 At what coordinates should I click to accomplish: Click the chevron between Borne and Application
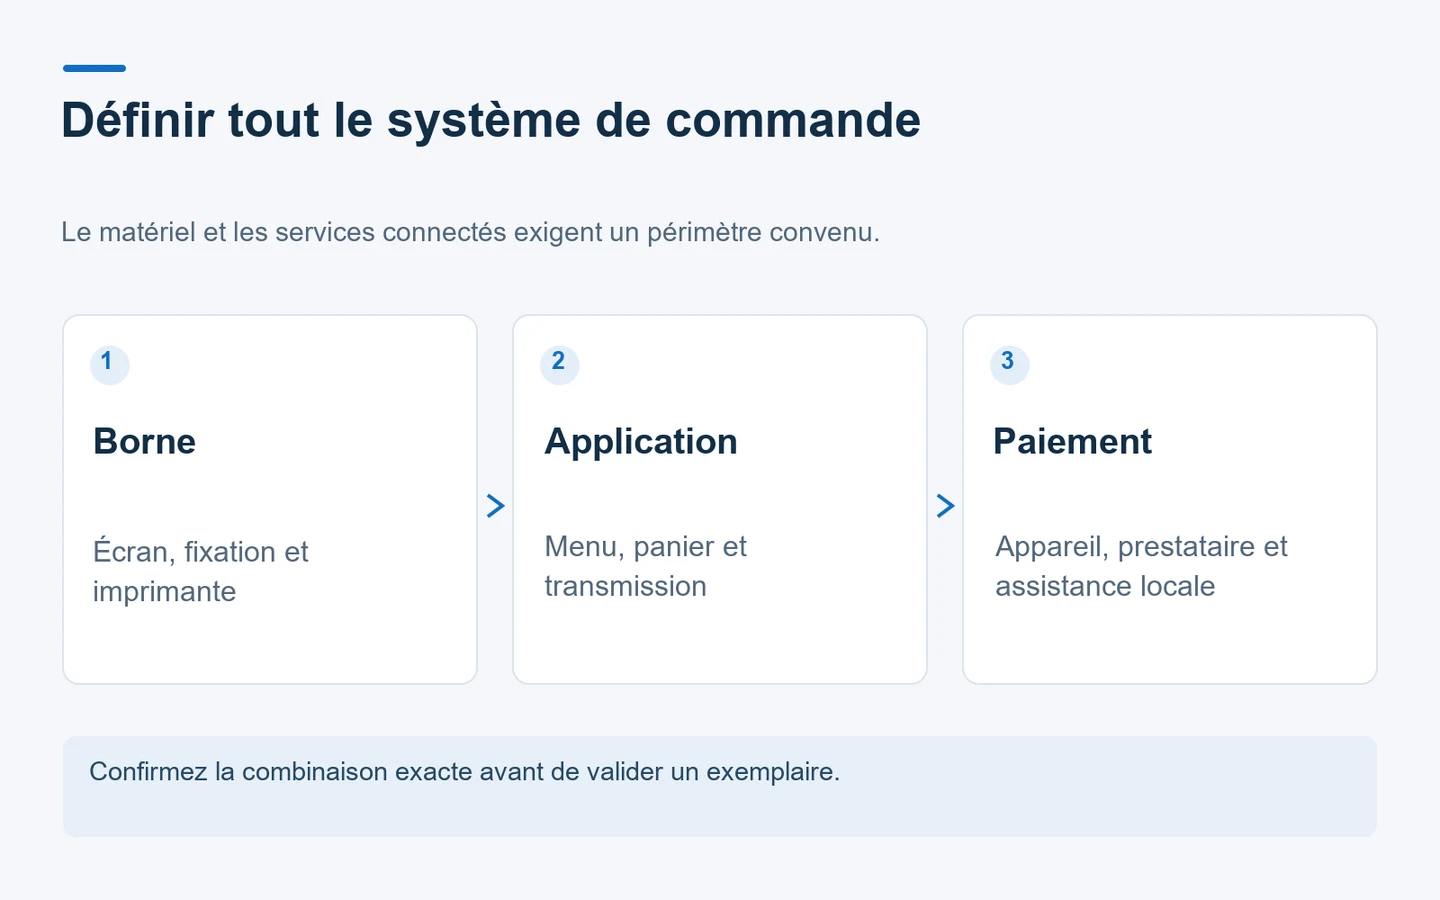495,506
